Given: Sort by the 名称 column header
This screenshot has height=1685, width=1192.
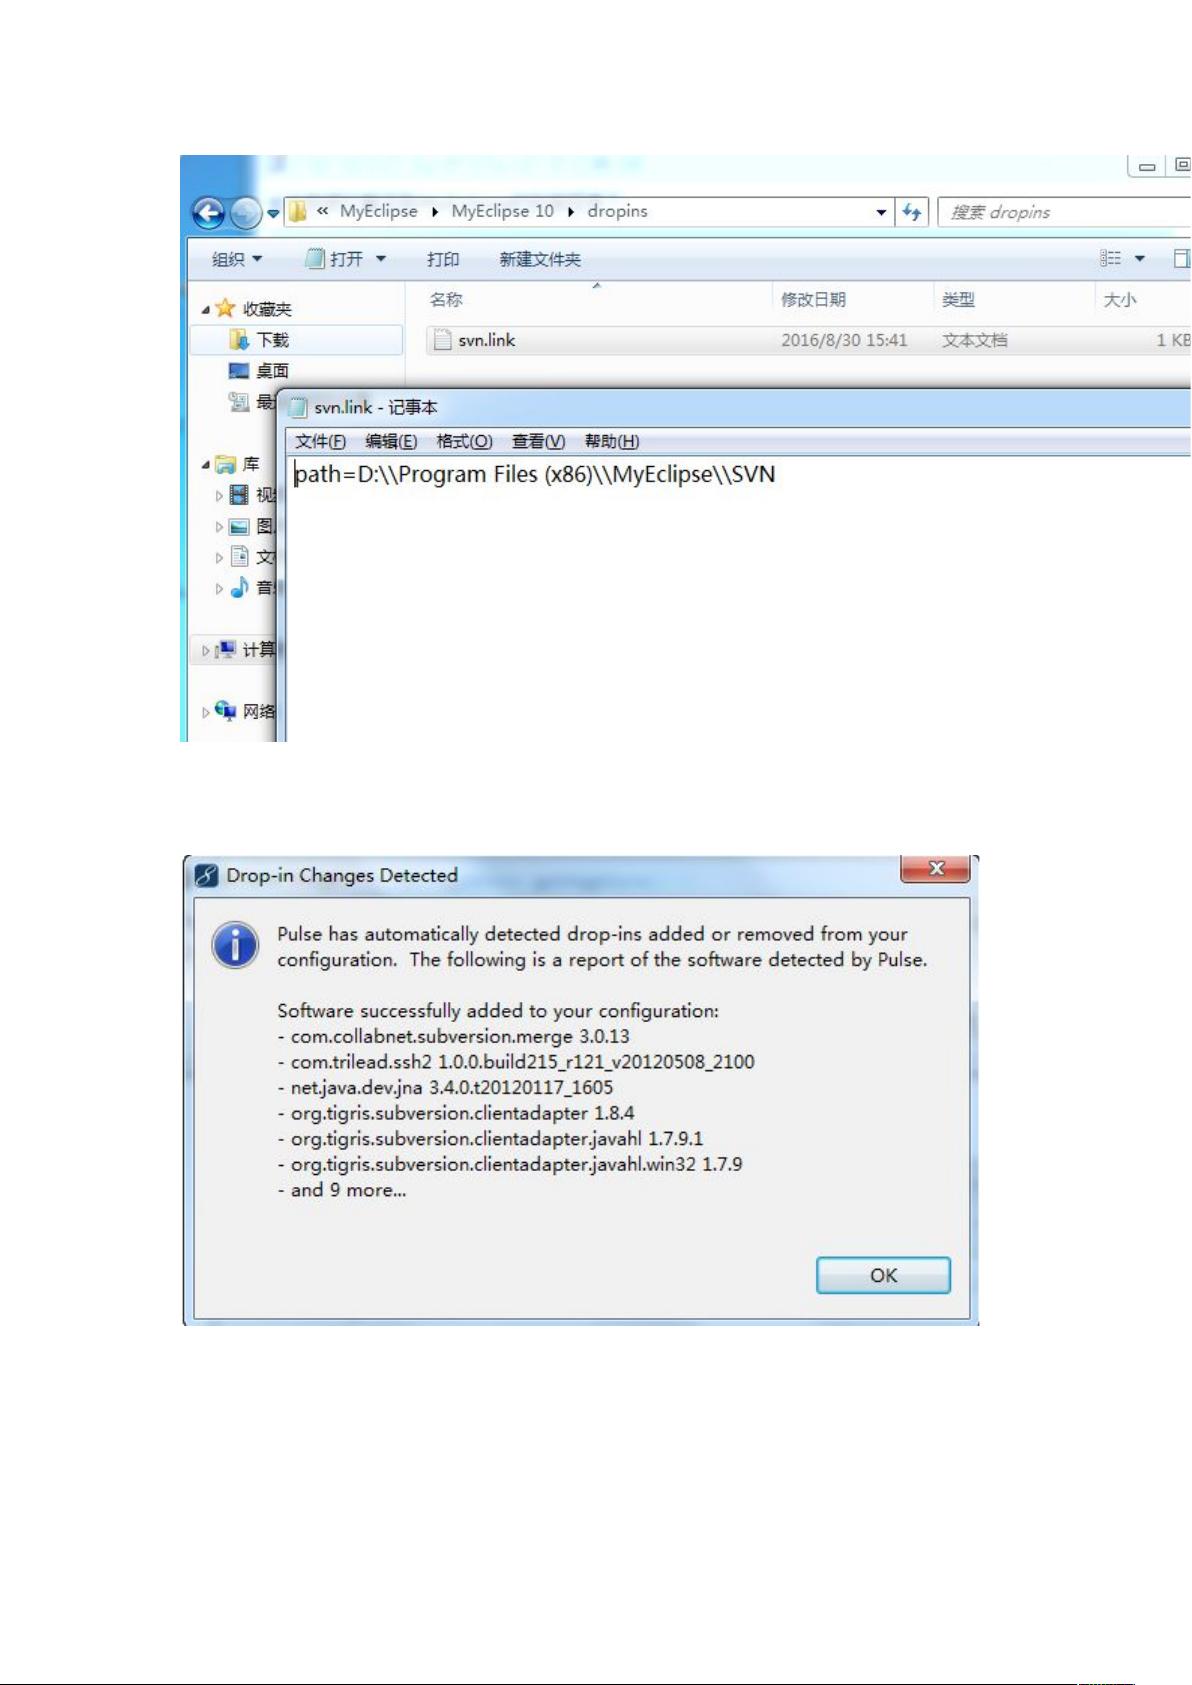Looking at the screenshot, I should [446, 299].
